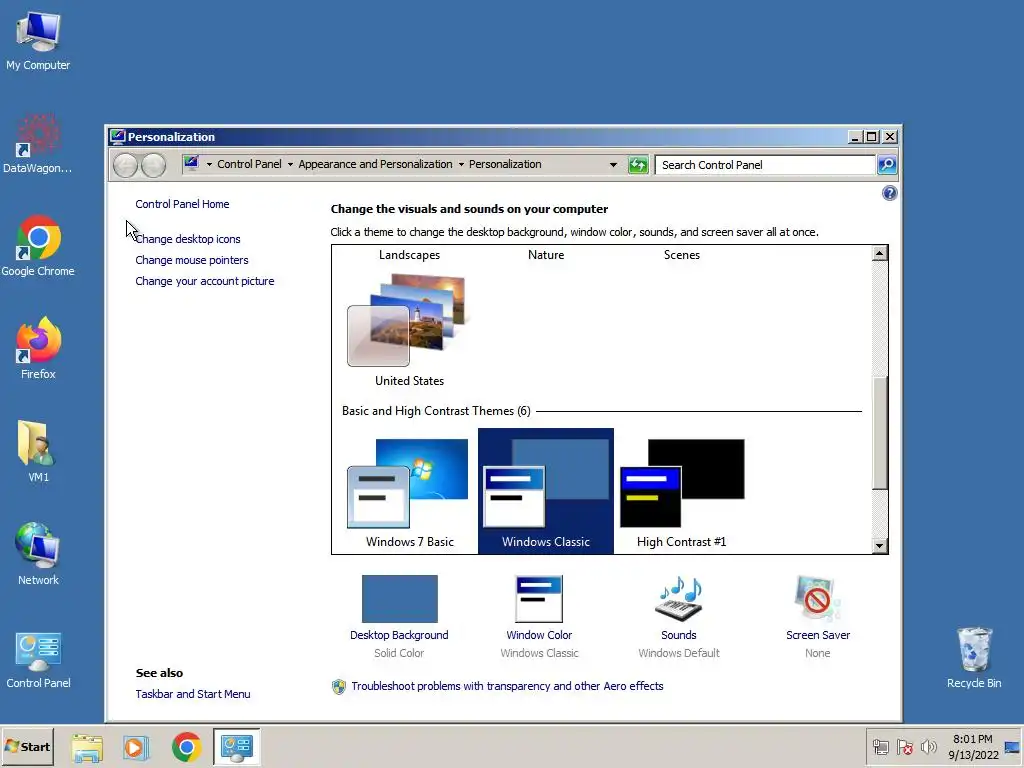
Task: Select the High Contrast #1 theme
Action: (682, 492)
